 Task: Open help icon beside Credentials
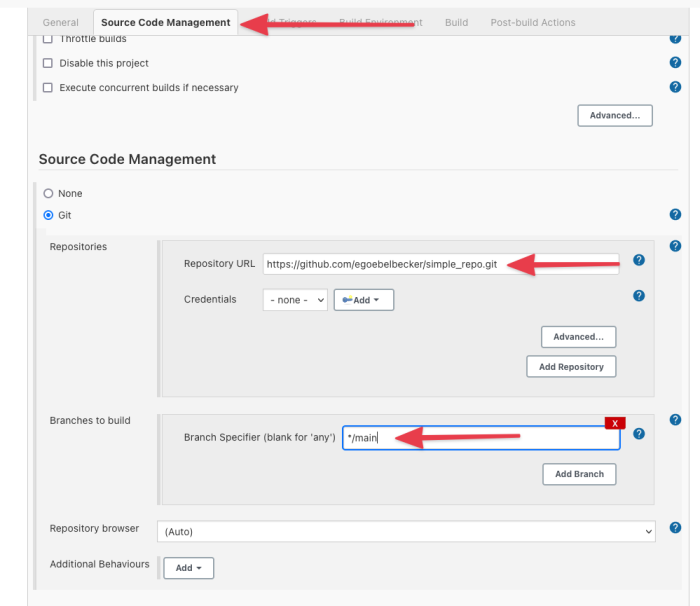[x=639, y=296]
